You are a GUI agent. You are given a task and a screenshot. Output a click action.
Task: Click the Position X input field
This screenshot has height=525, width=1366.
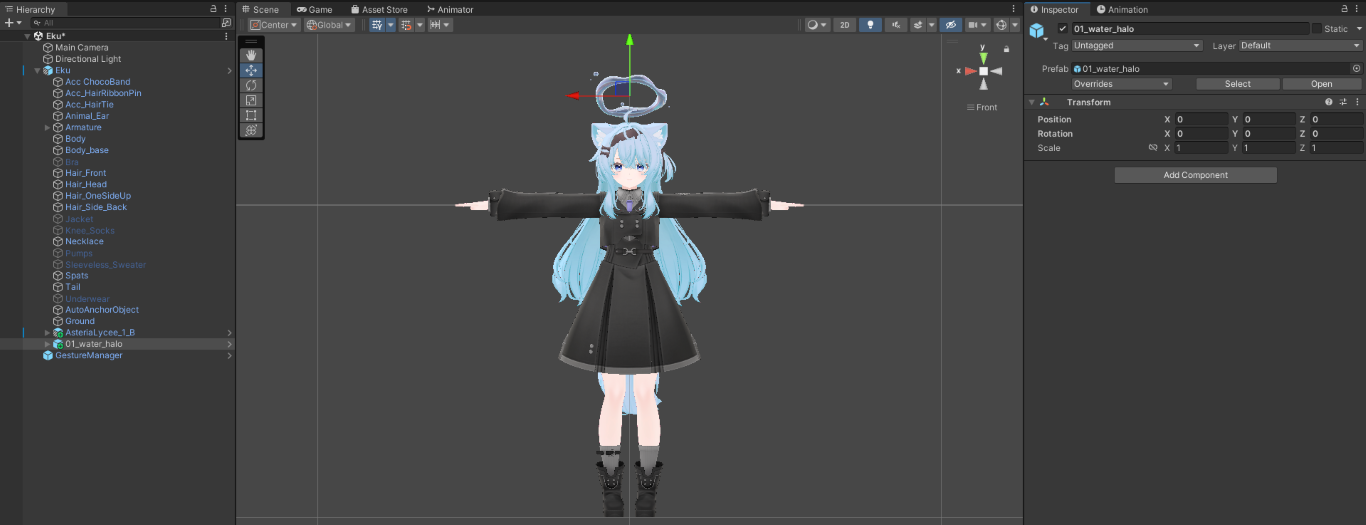click(x=1200, y=120)
